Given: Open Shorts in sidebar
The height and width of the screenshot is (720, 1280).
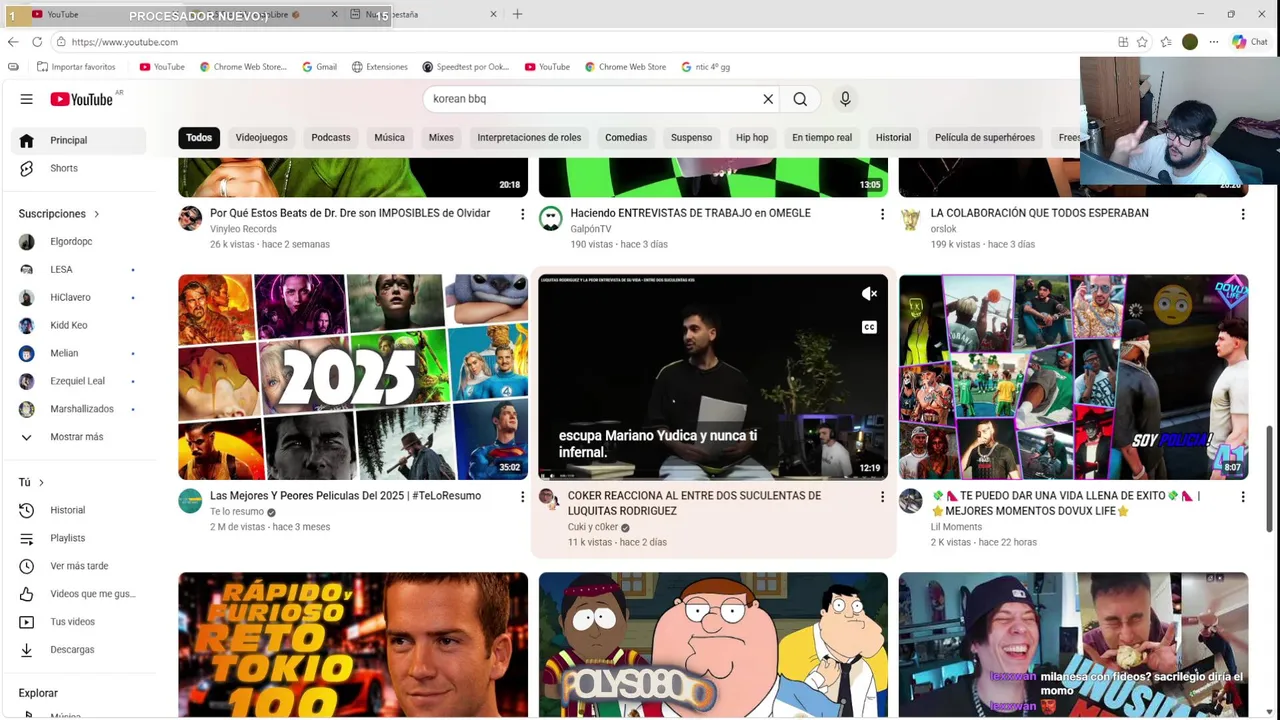Looking at the screenshot, I should (79, 168).
